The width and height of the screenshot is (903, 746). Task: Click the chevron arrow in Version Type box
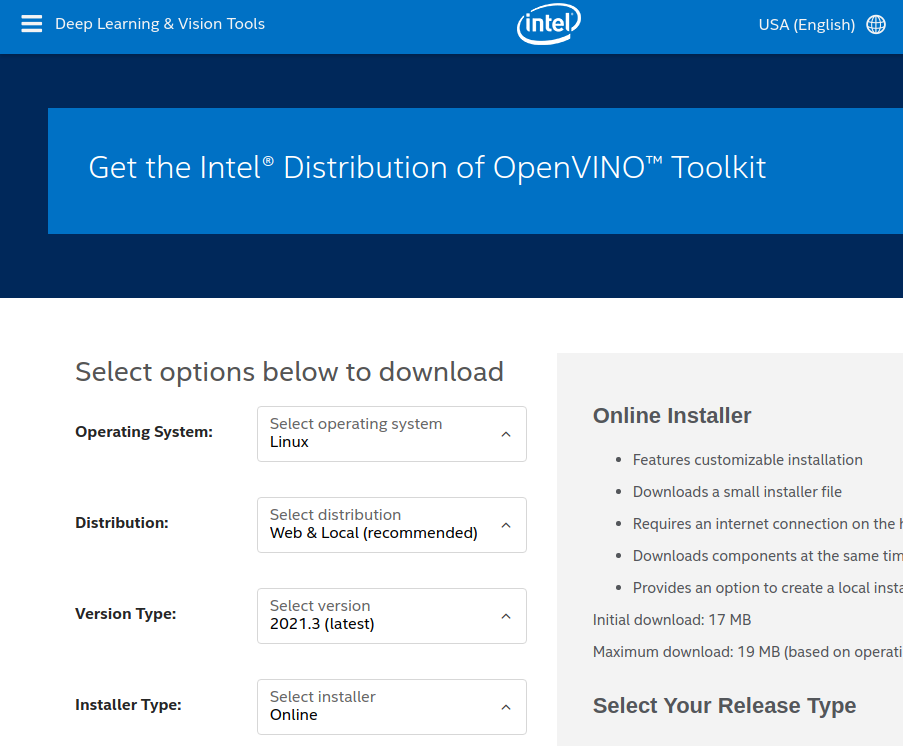click(506, 616)
